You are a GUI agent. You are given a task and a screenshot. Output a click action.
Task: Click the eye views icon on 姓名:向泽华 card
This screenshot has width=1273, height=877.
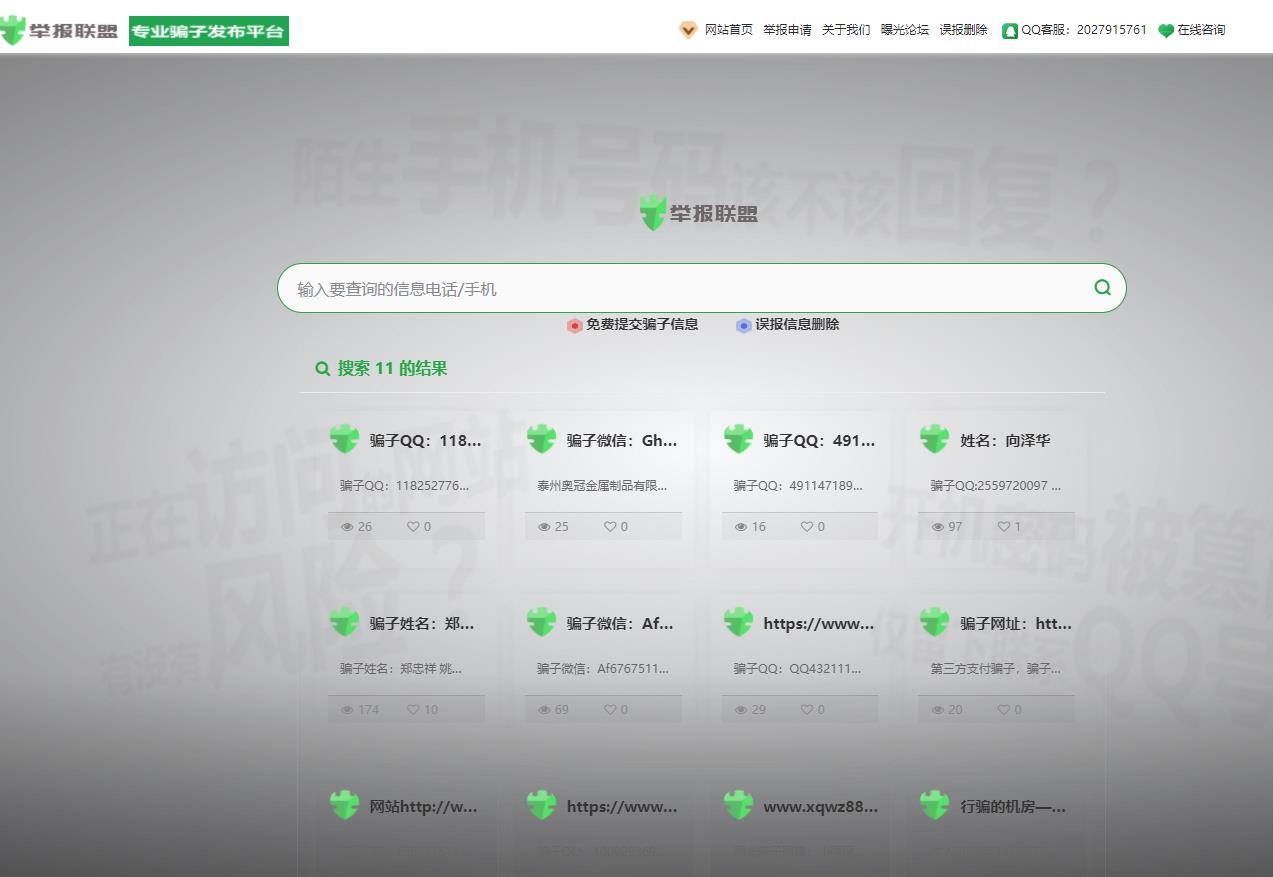tap(938, 526)
